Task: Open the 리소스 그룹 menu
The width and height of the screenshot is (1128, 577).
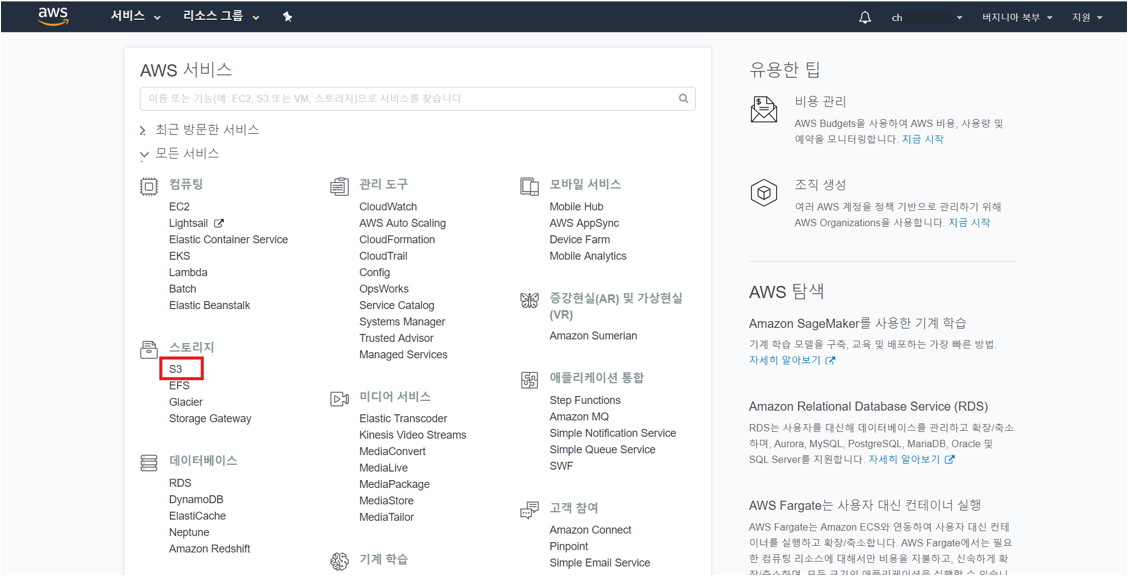Action: tap(221, 17)
